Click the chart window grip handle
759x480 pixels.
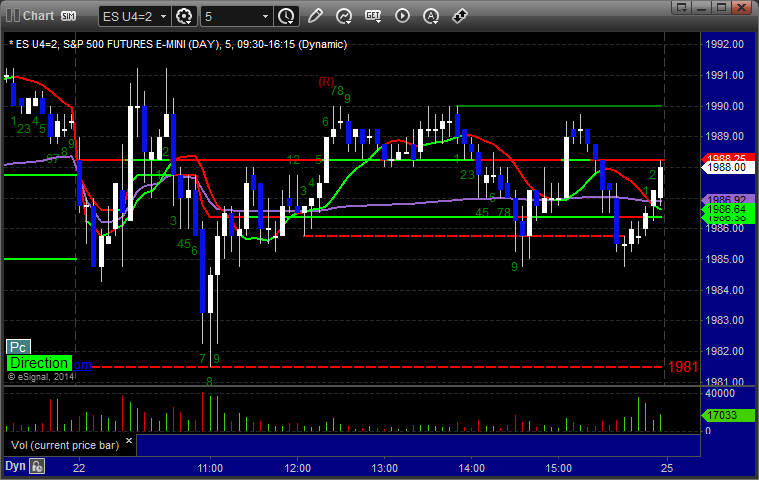[13, 15]
